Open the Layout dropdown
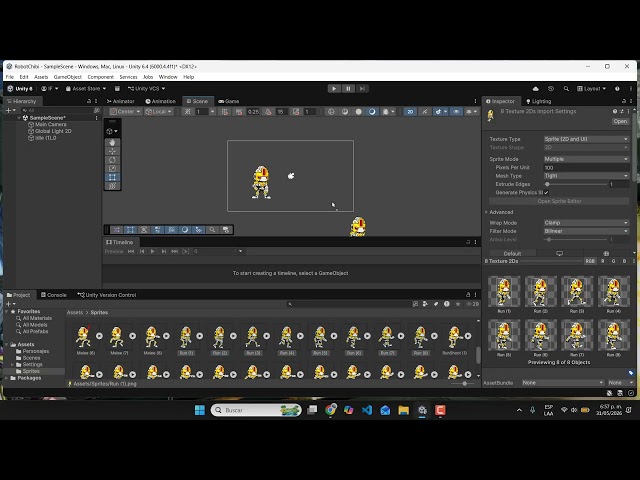 [x=592, y=89]
